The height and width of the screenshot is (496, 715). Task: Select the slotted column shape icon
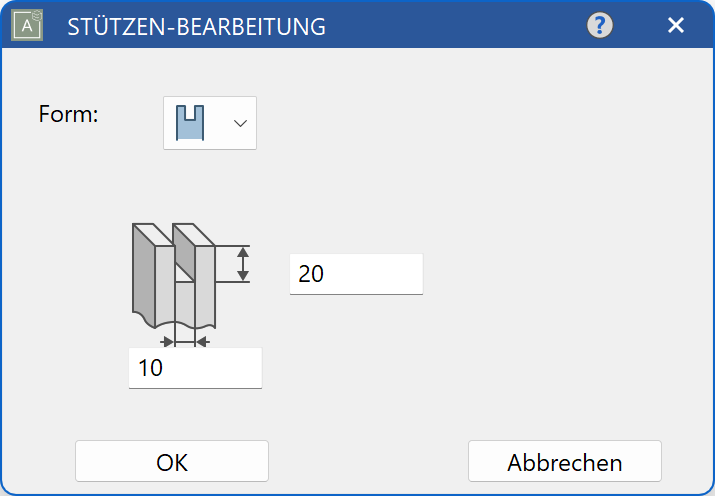click(x=190, y=122)
